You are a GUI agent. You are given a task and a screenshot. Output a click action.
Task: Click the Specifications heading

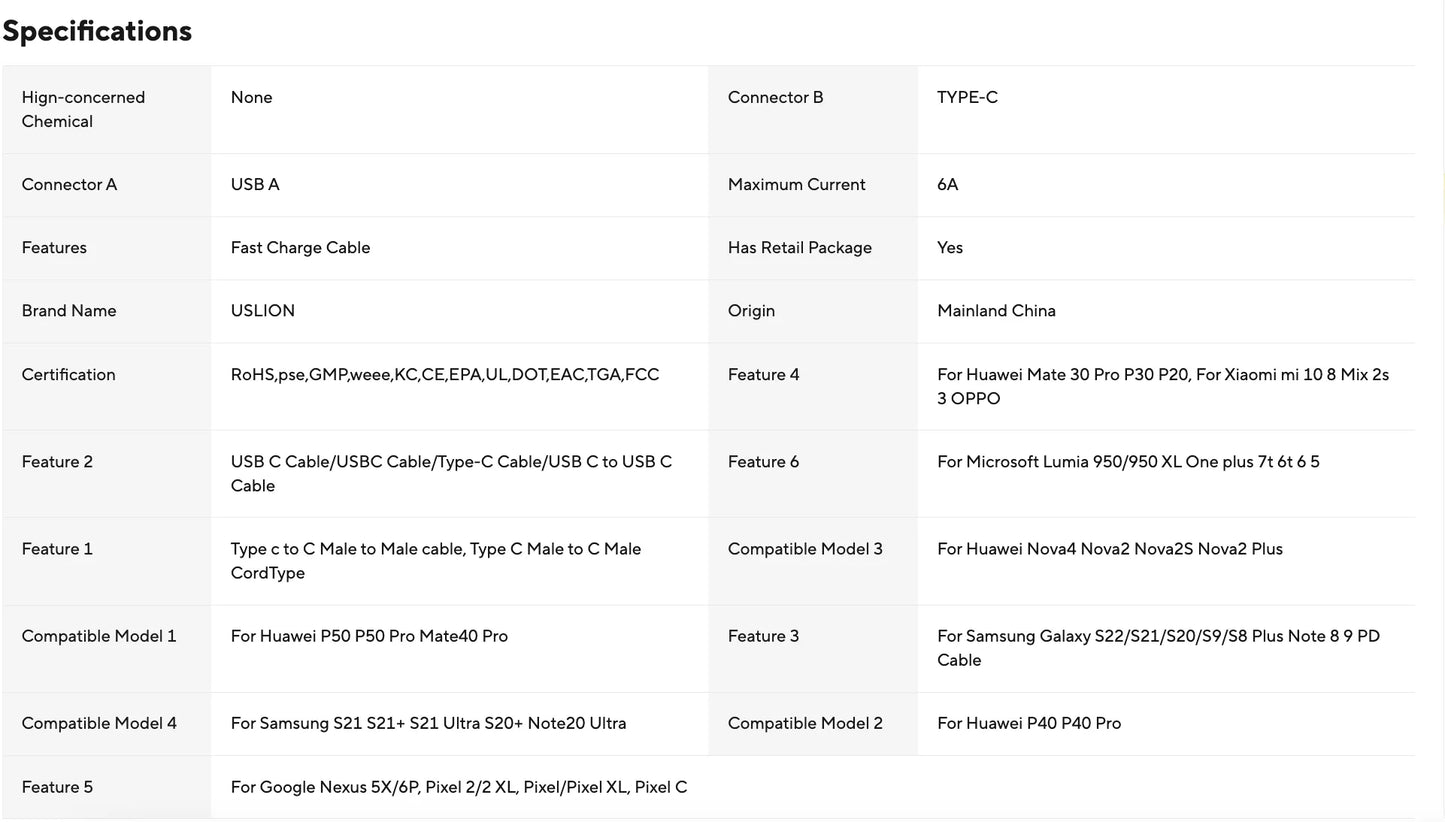tap(97, 31)
